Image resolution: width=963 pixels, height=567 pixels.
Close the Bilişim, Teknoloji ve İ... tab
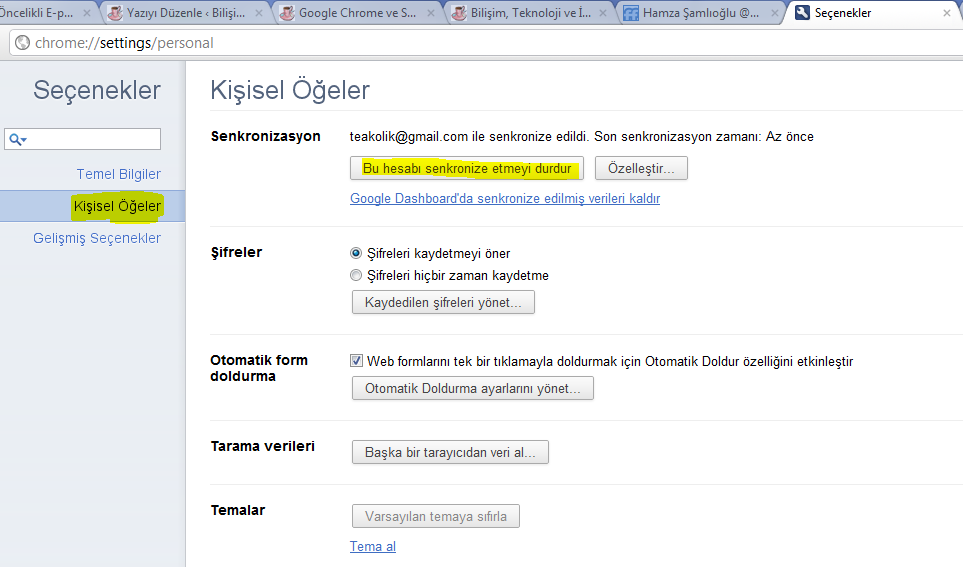point(602,13)
